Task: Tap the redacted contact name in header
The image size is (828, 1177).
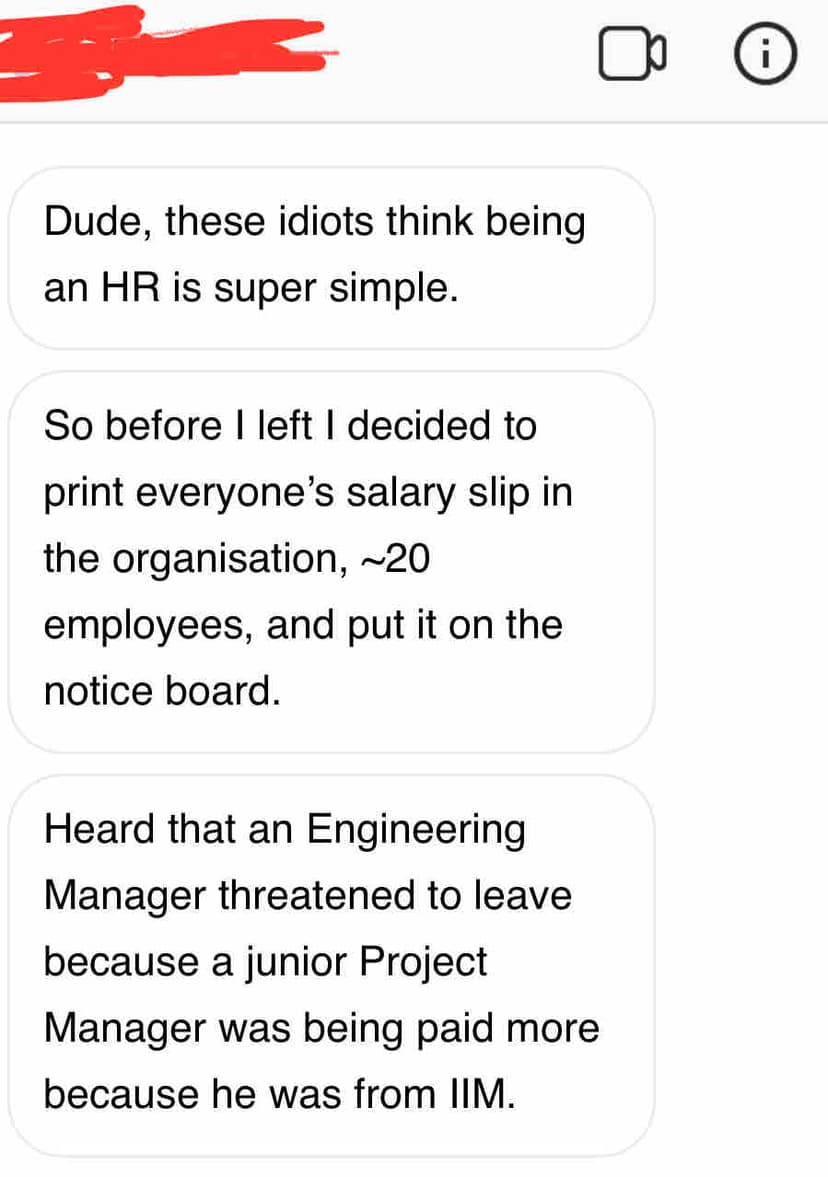Action: [x=165, y=50]
